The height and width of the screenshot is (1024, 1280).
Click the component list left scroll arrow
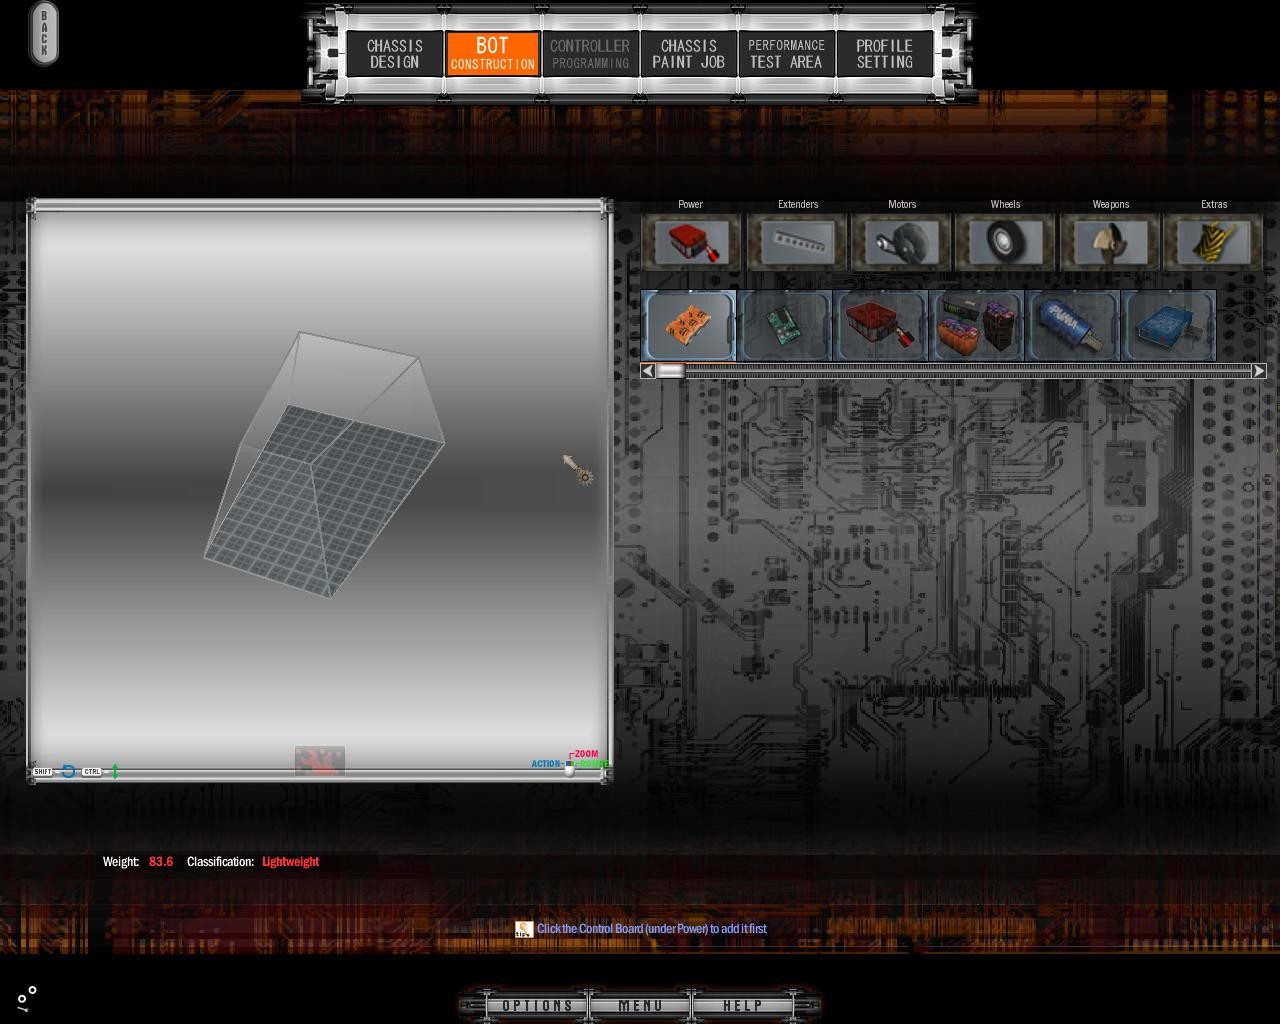point(648,371)
